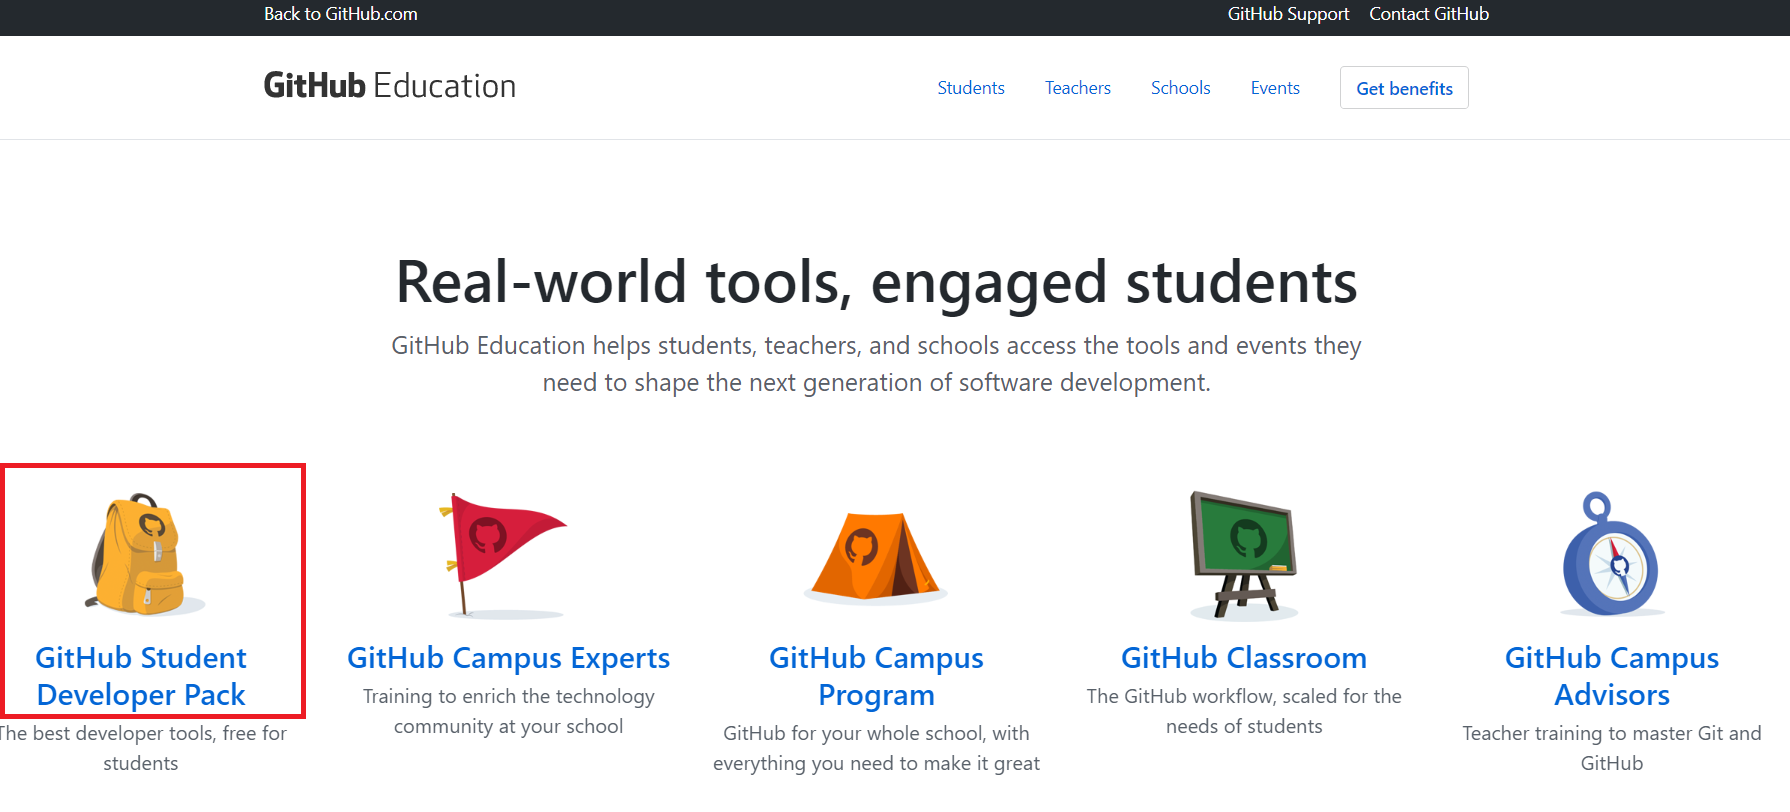
Task: Open Contact GitHub link
Action: coord(1429,14)
